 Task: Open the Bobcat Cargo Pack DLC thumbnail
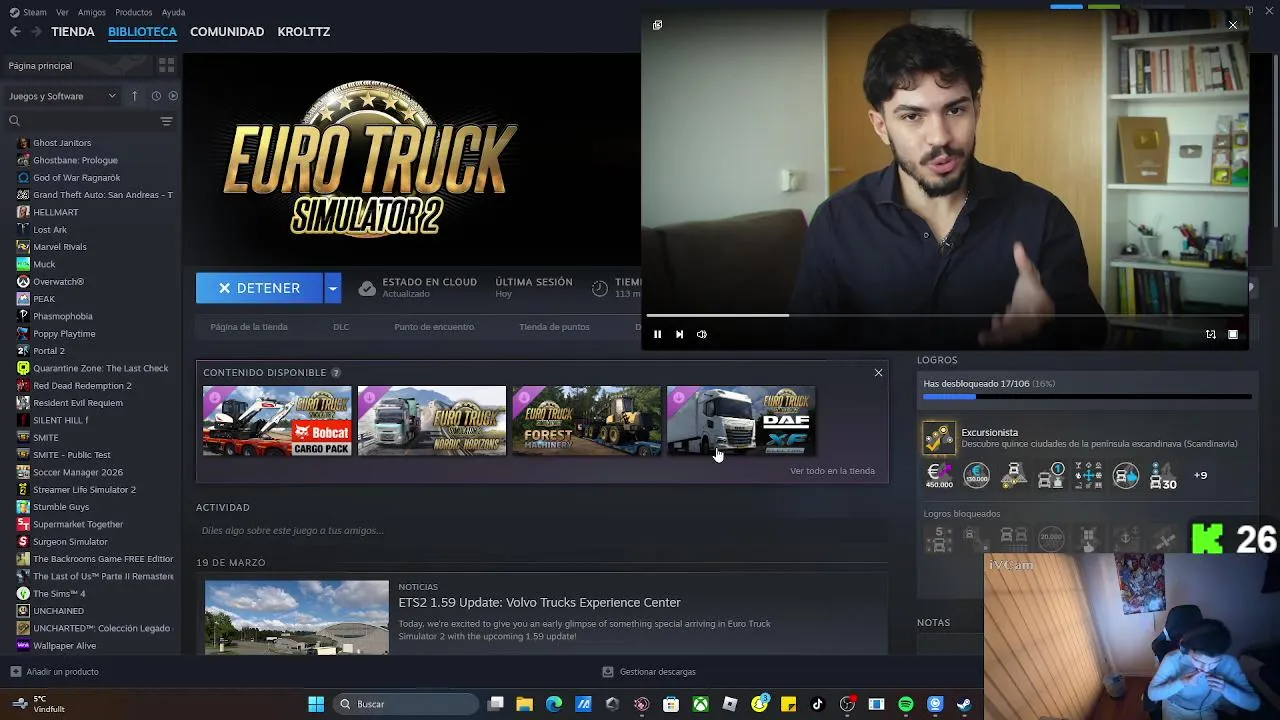tap(277, 421)
